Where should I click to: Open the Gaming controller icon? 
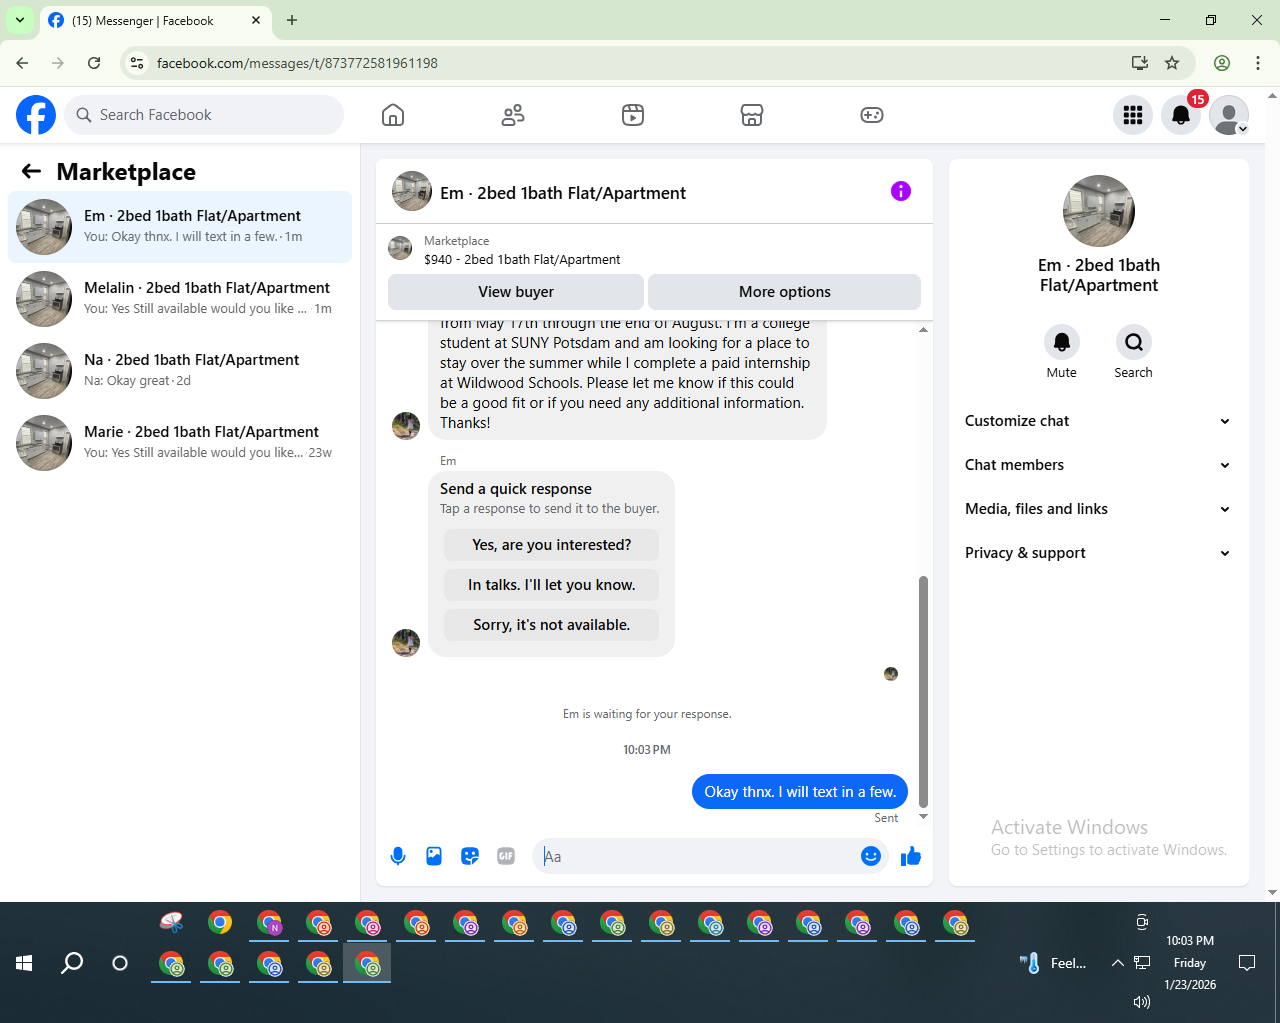(x=872, y=115)
